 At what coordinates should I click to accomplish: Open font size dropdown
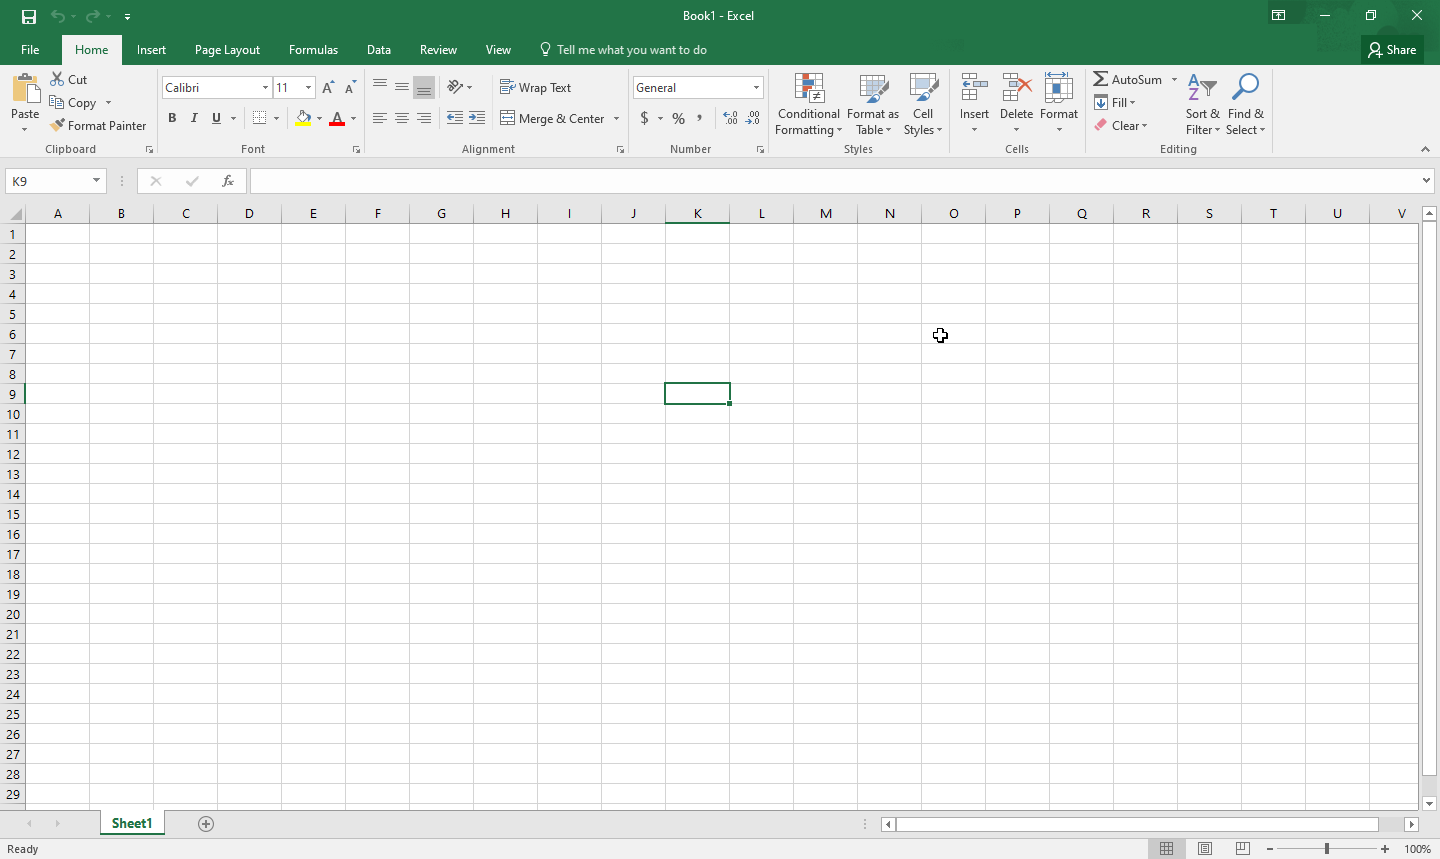[x=308, y=88]
